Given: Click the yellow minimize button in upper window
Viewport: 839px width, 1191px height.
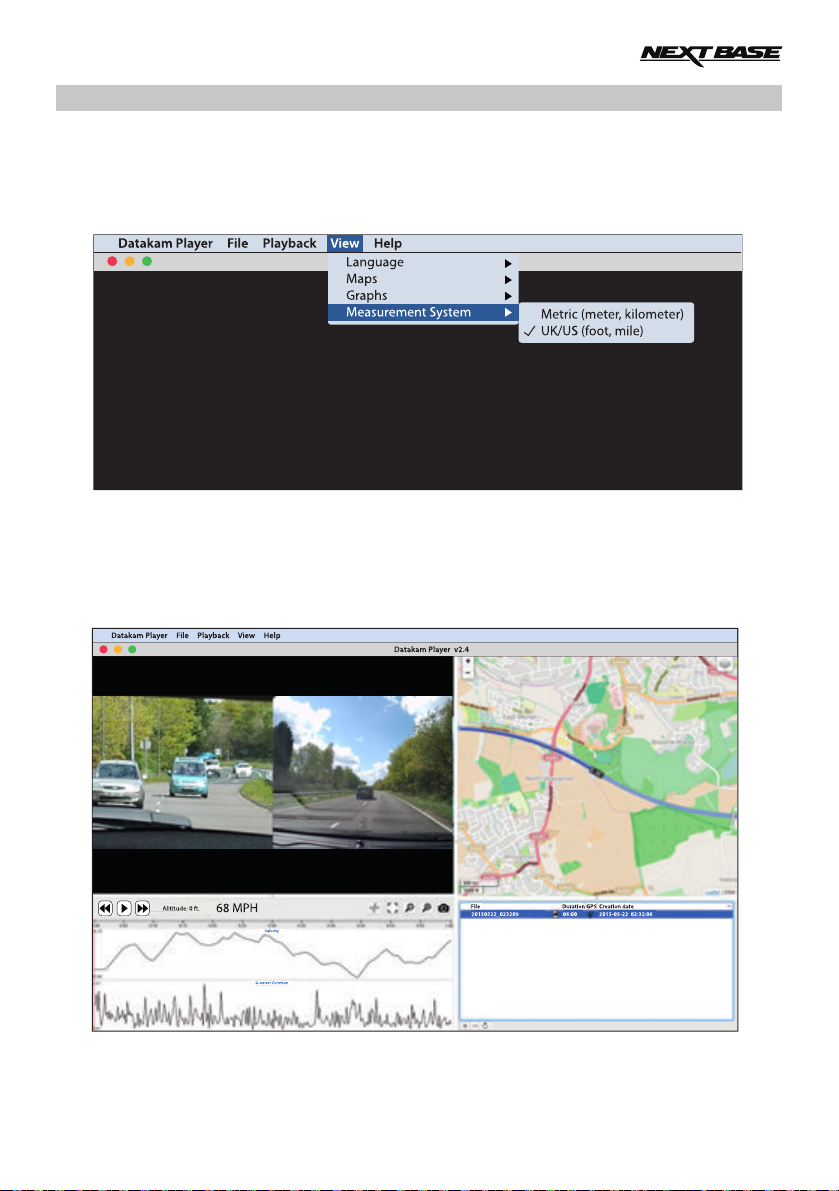Looking at the screenshot, I should (129, 261).
